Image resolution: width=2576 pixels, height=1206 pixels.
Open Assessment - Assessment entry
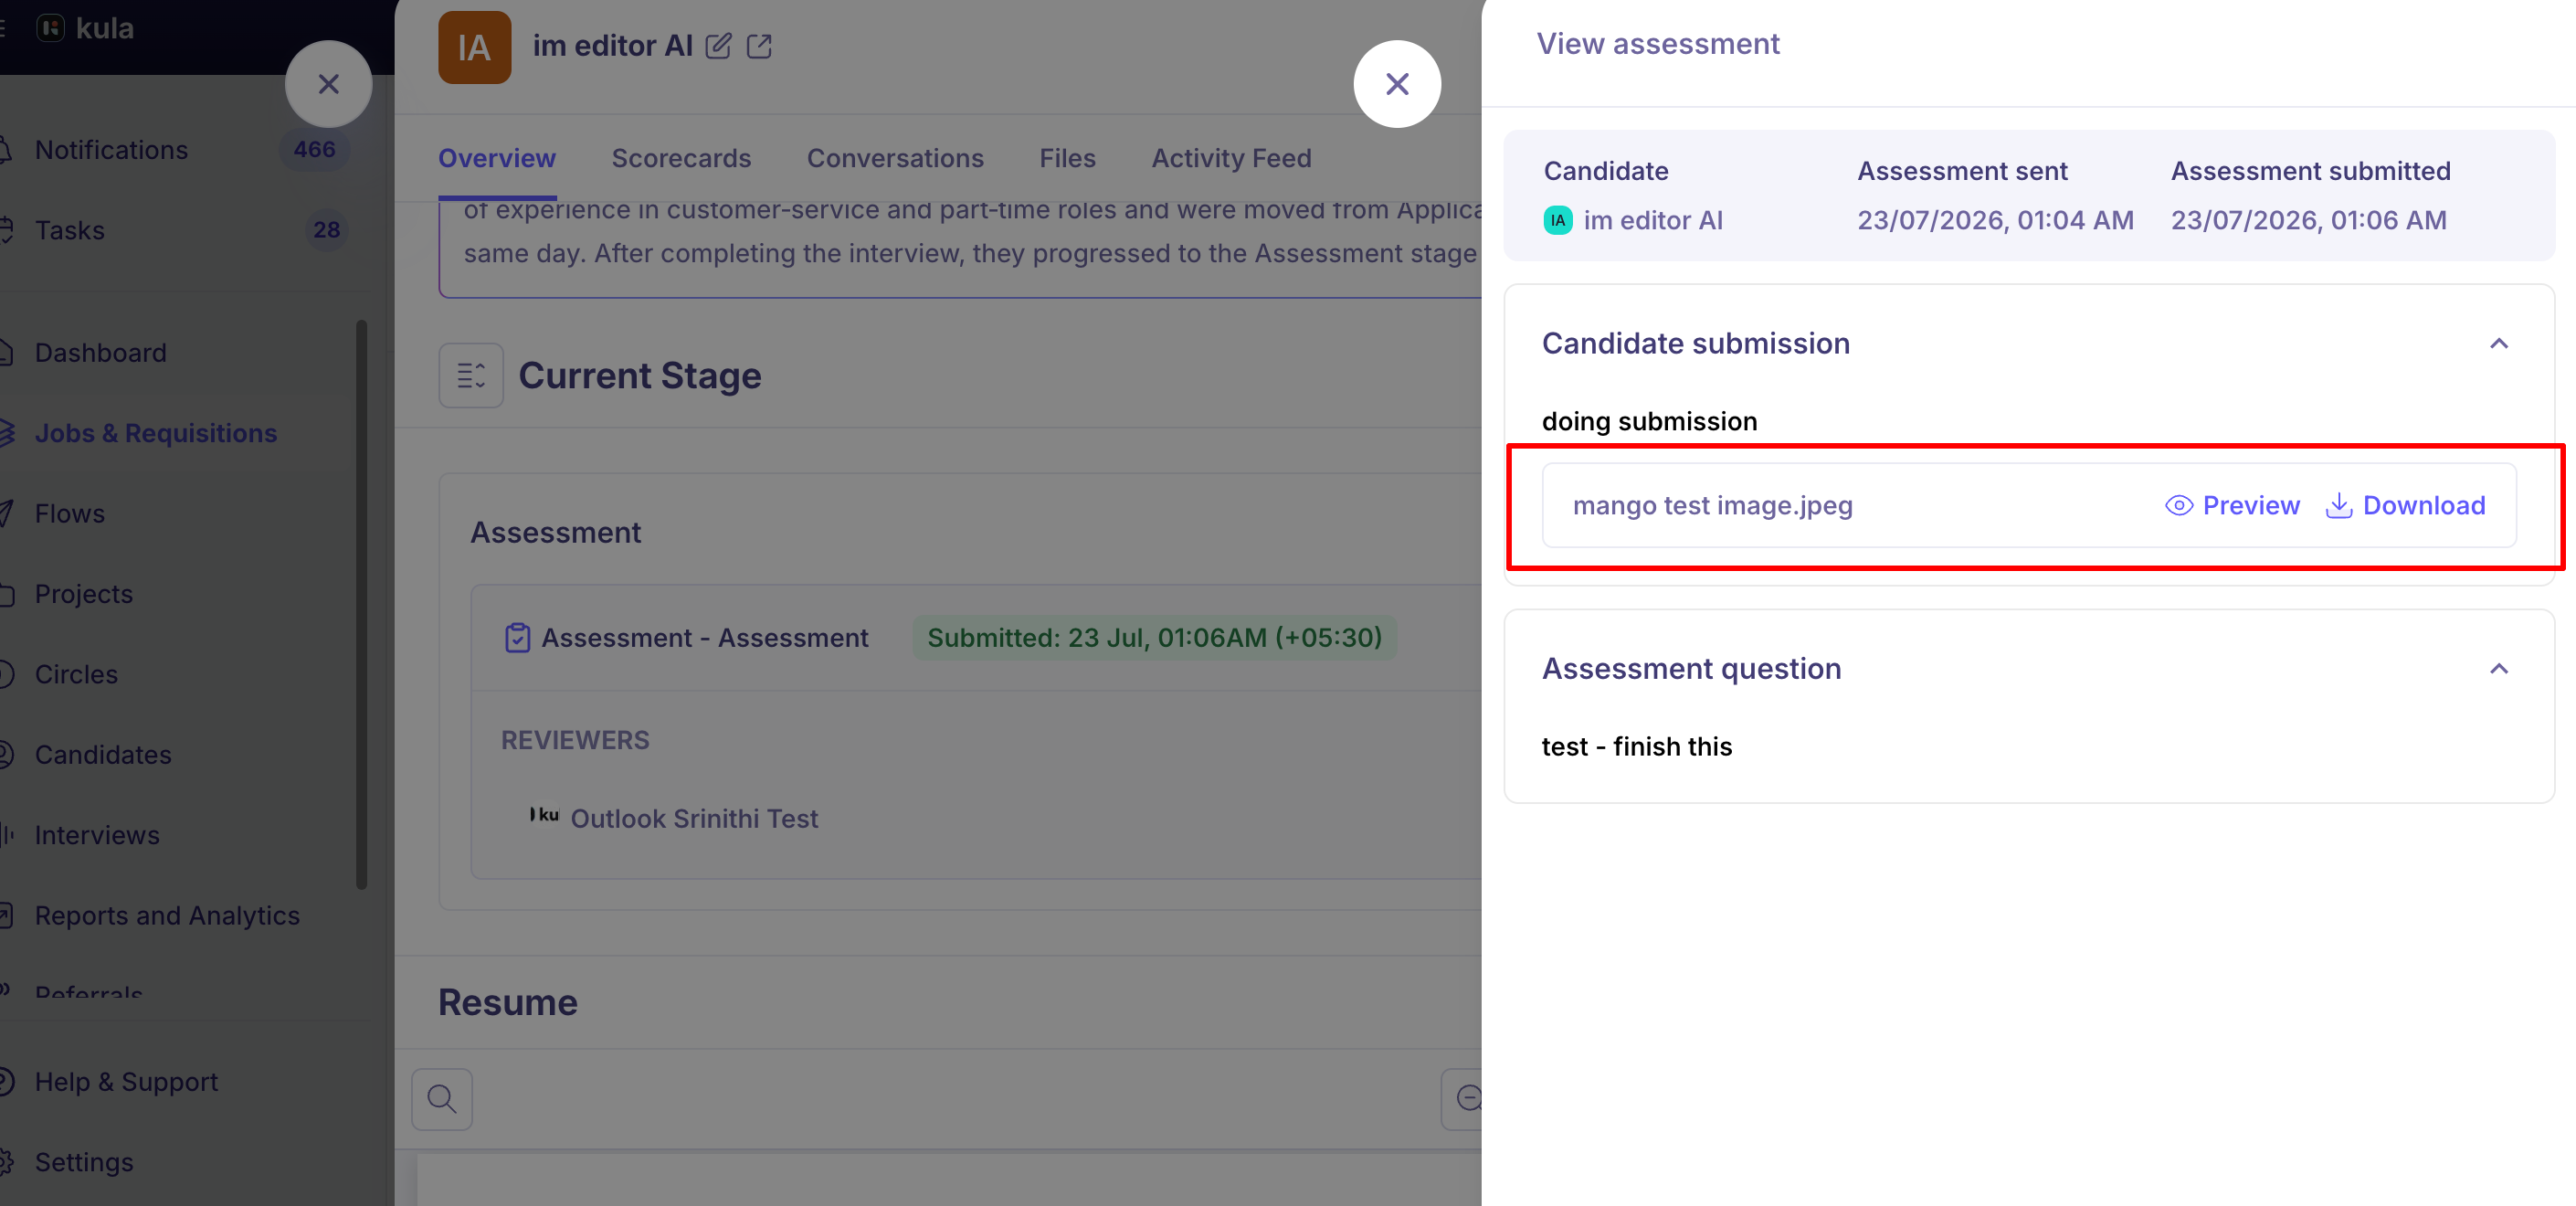coord(705,638)
